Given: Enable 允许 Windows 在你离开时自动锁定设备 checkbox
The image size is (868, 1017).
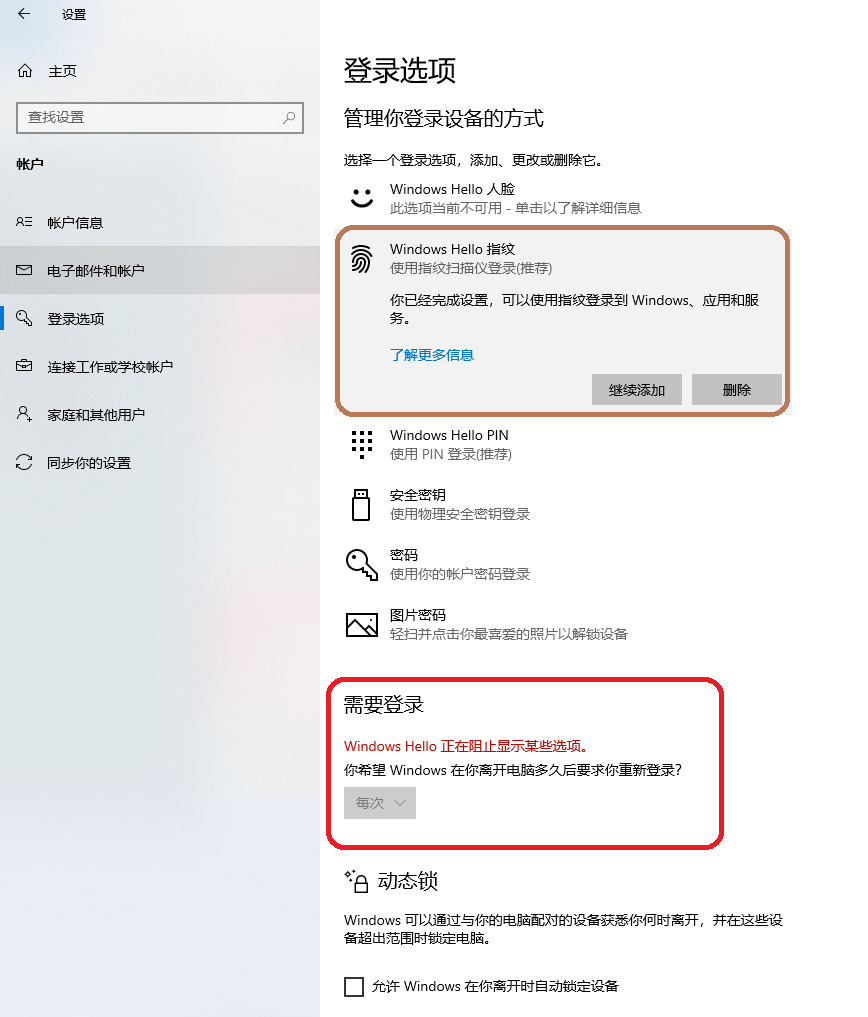Looking at the screenshot, I should pos(354,987).
